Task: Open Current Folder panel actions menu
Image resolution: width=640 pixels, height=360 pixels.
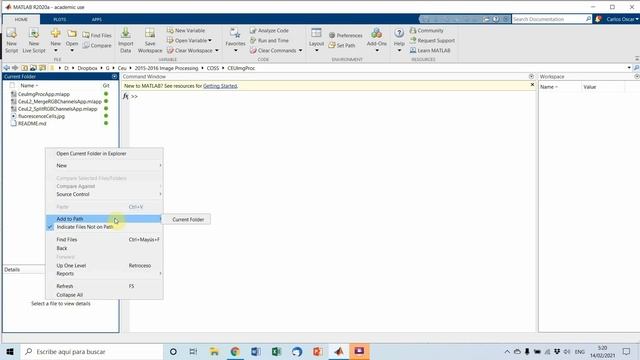Action: [114, 76]
